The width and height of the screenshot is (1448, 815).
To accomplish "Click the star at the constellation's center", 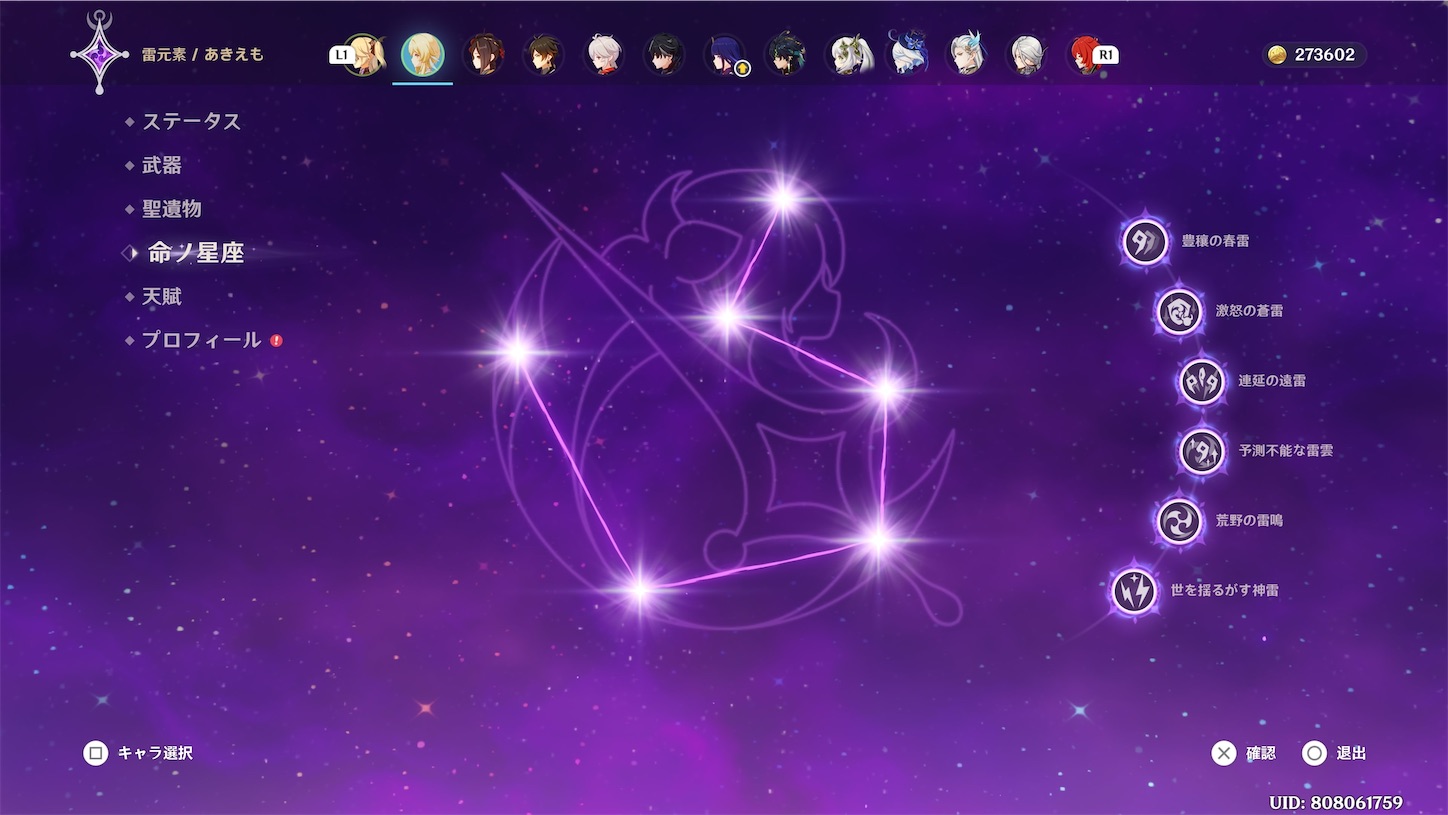I will [727, 318].
